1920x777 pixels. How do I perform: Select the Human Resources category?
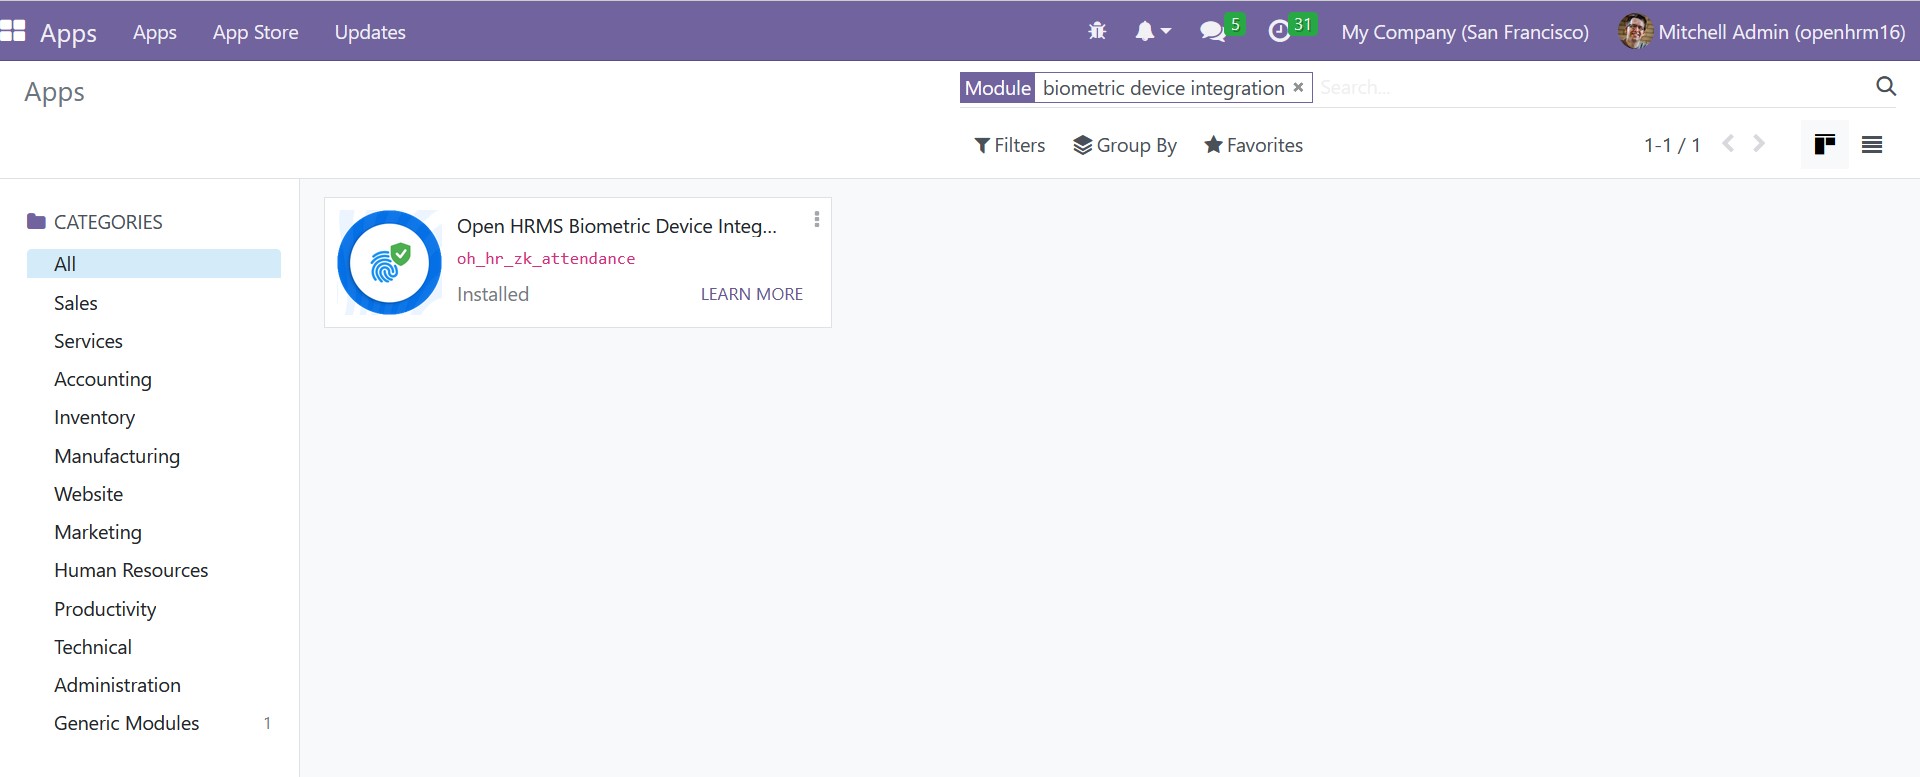pyautogui.click(x=131, y=570)
